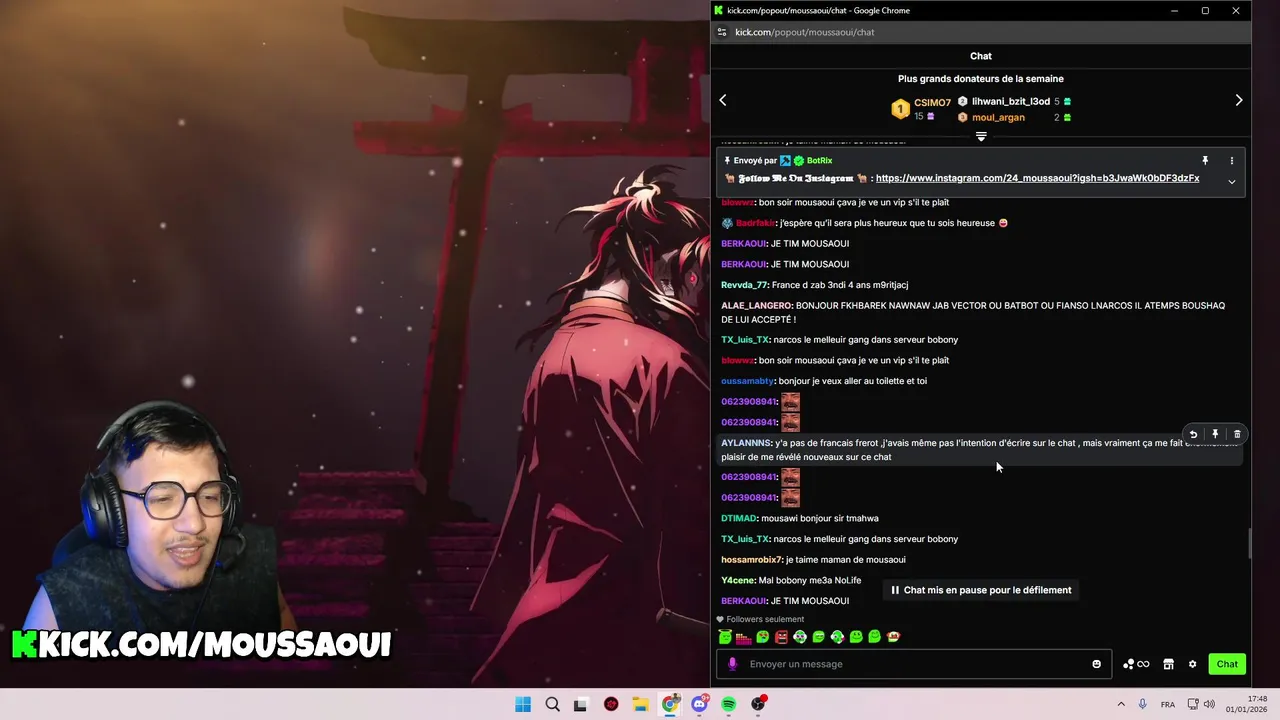Click CSIMO7 top donor name
Screen dimensions: 1280x720
[x=932, y=103]
